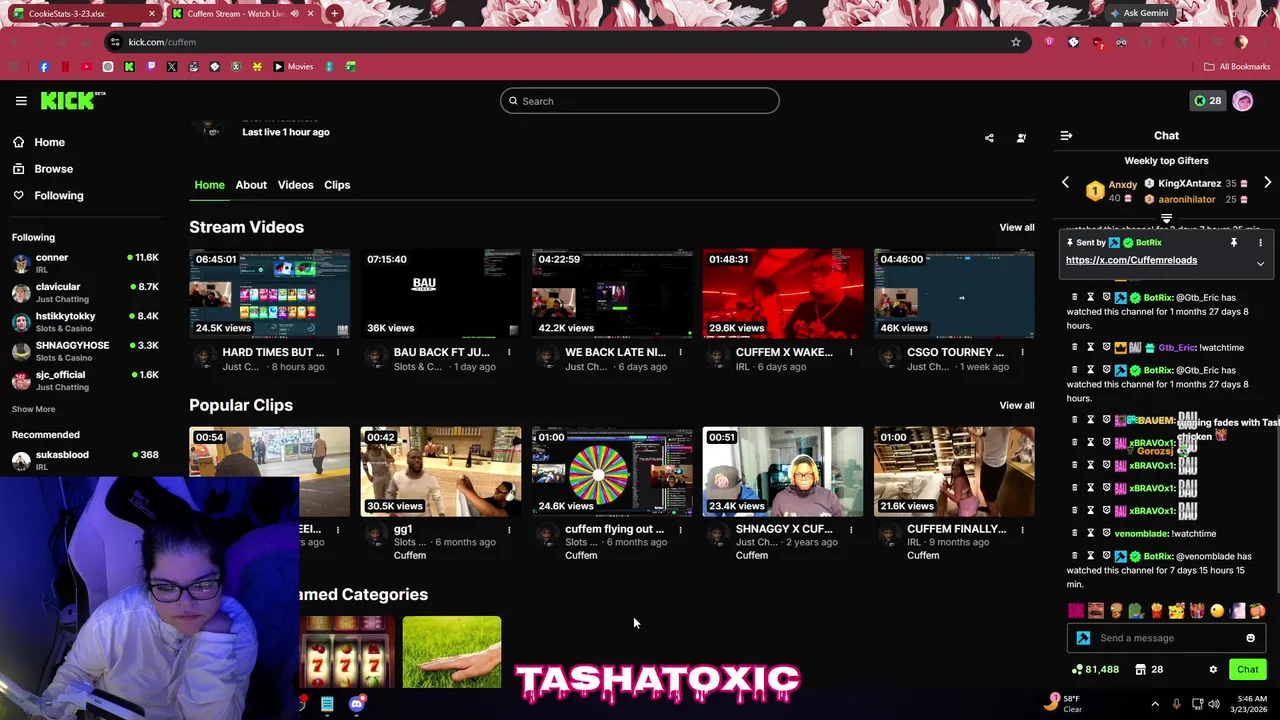
Task: Open the X bookmark icon
Action: coord(172,67)
